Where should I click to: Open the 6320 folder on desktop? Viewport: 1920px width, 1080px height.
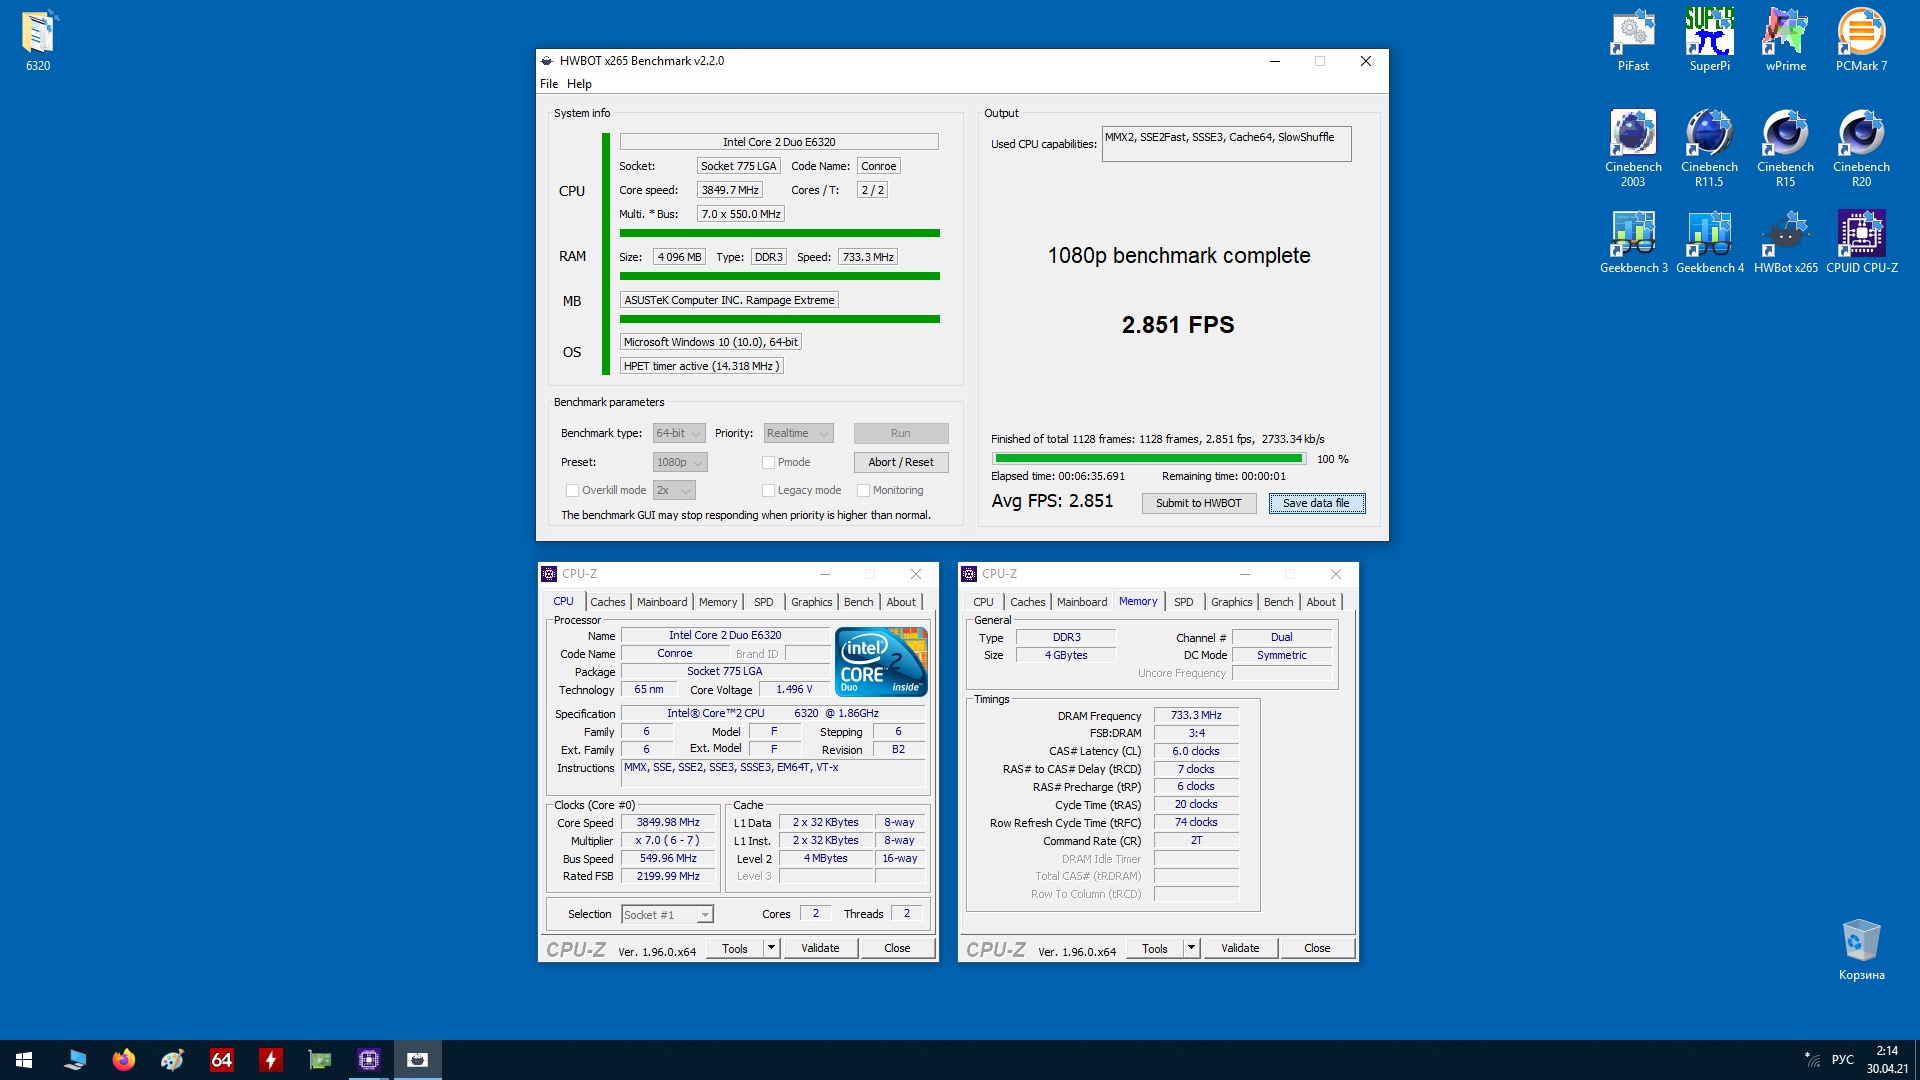coord(38,41)
